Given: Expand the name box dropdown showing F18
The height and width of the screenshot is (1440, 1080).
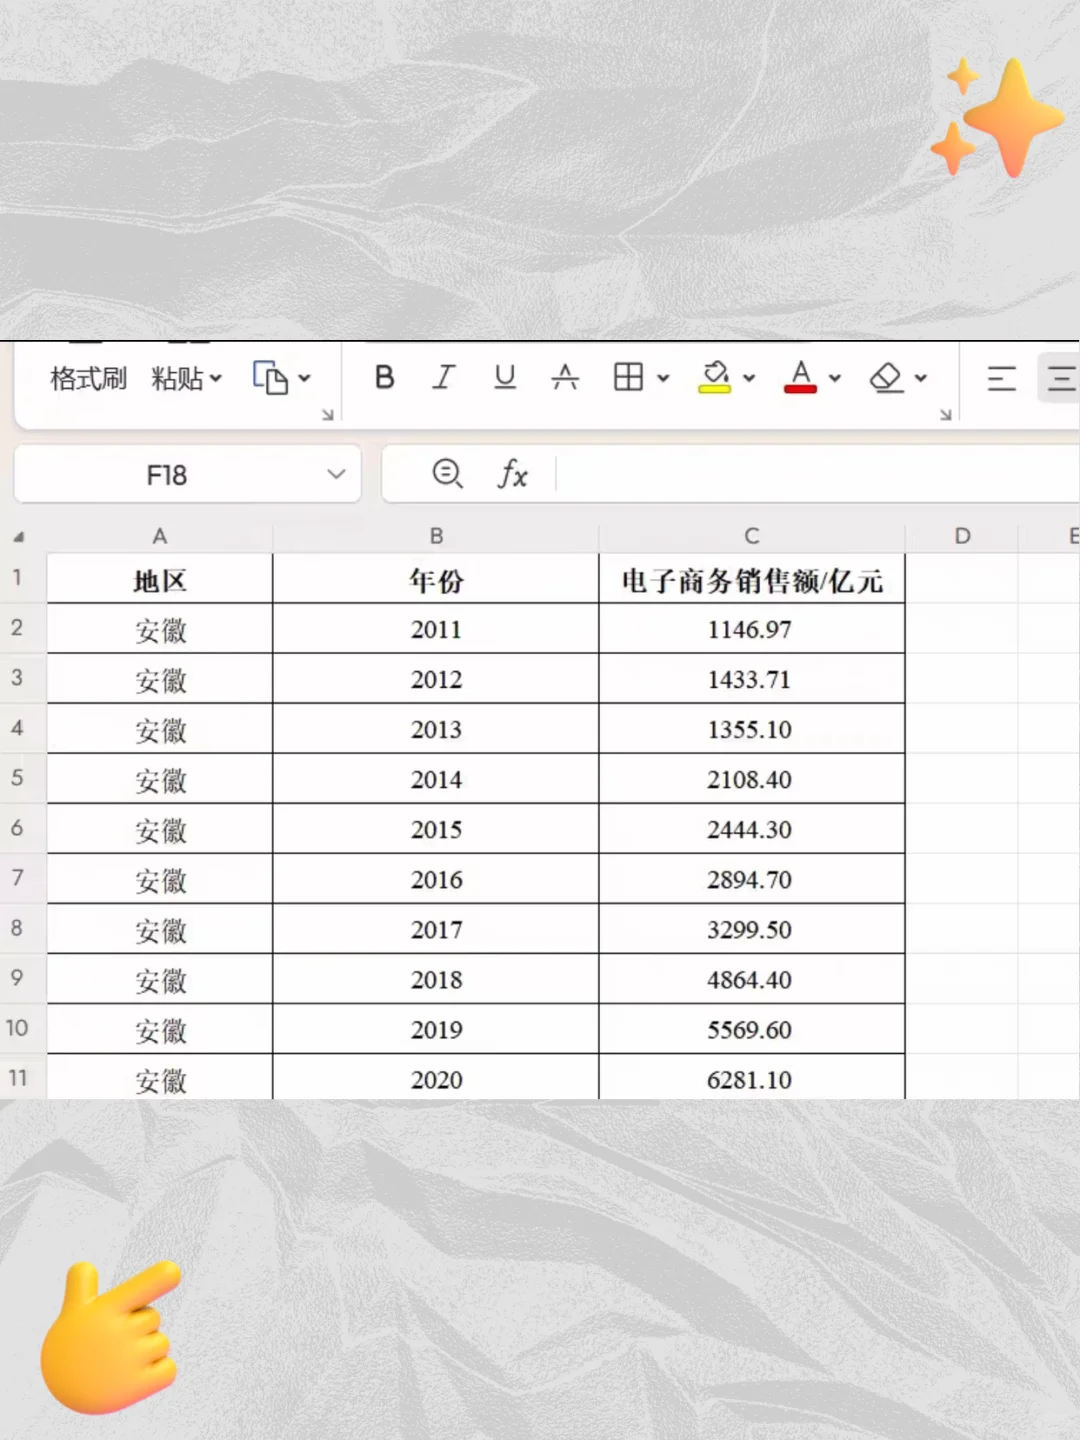Looking at the screenshot, I should 335,474.
